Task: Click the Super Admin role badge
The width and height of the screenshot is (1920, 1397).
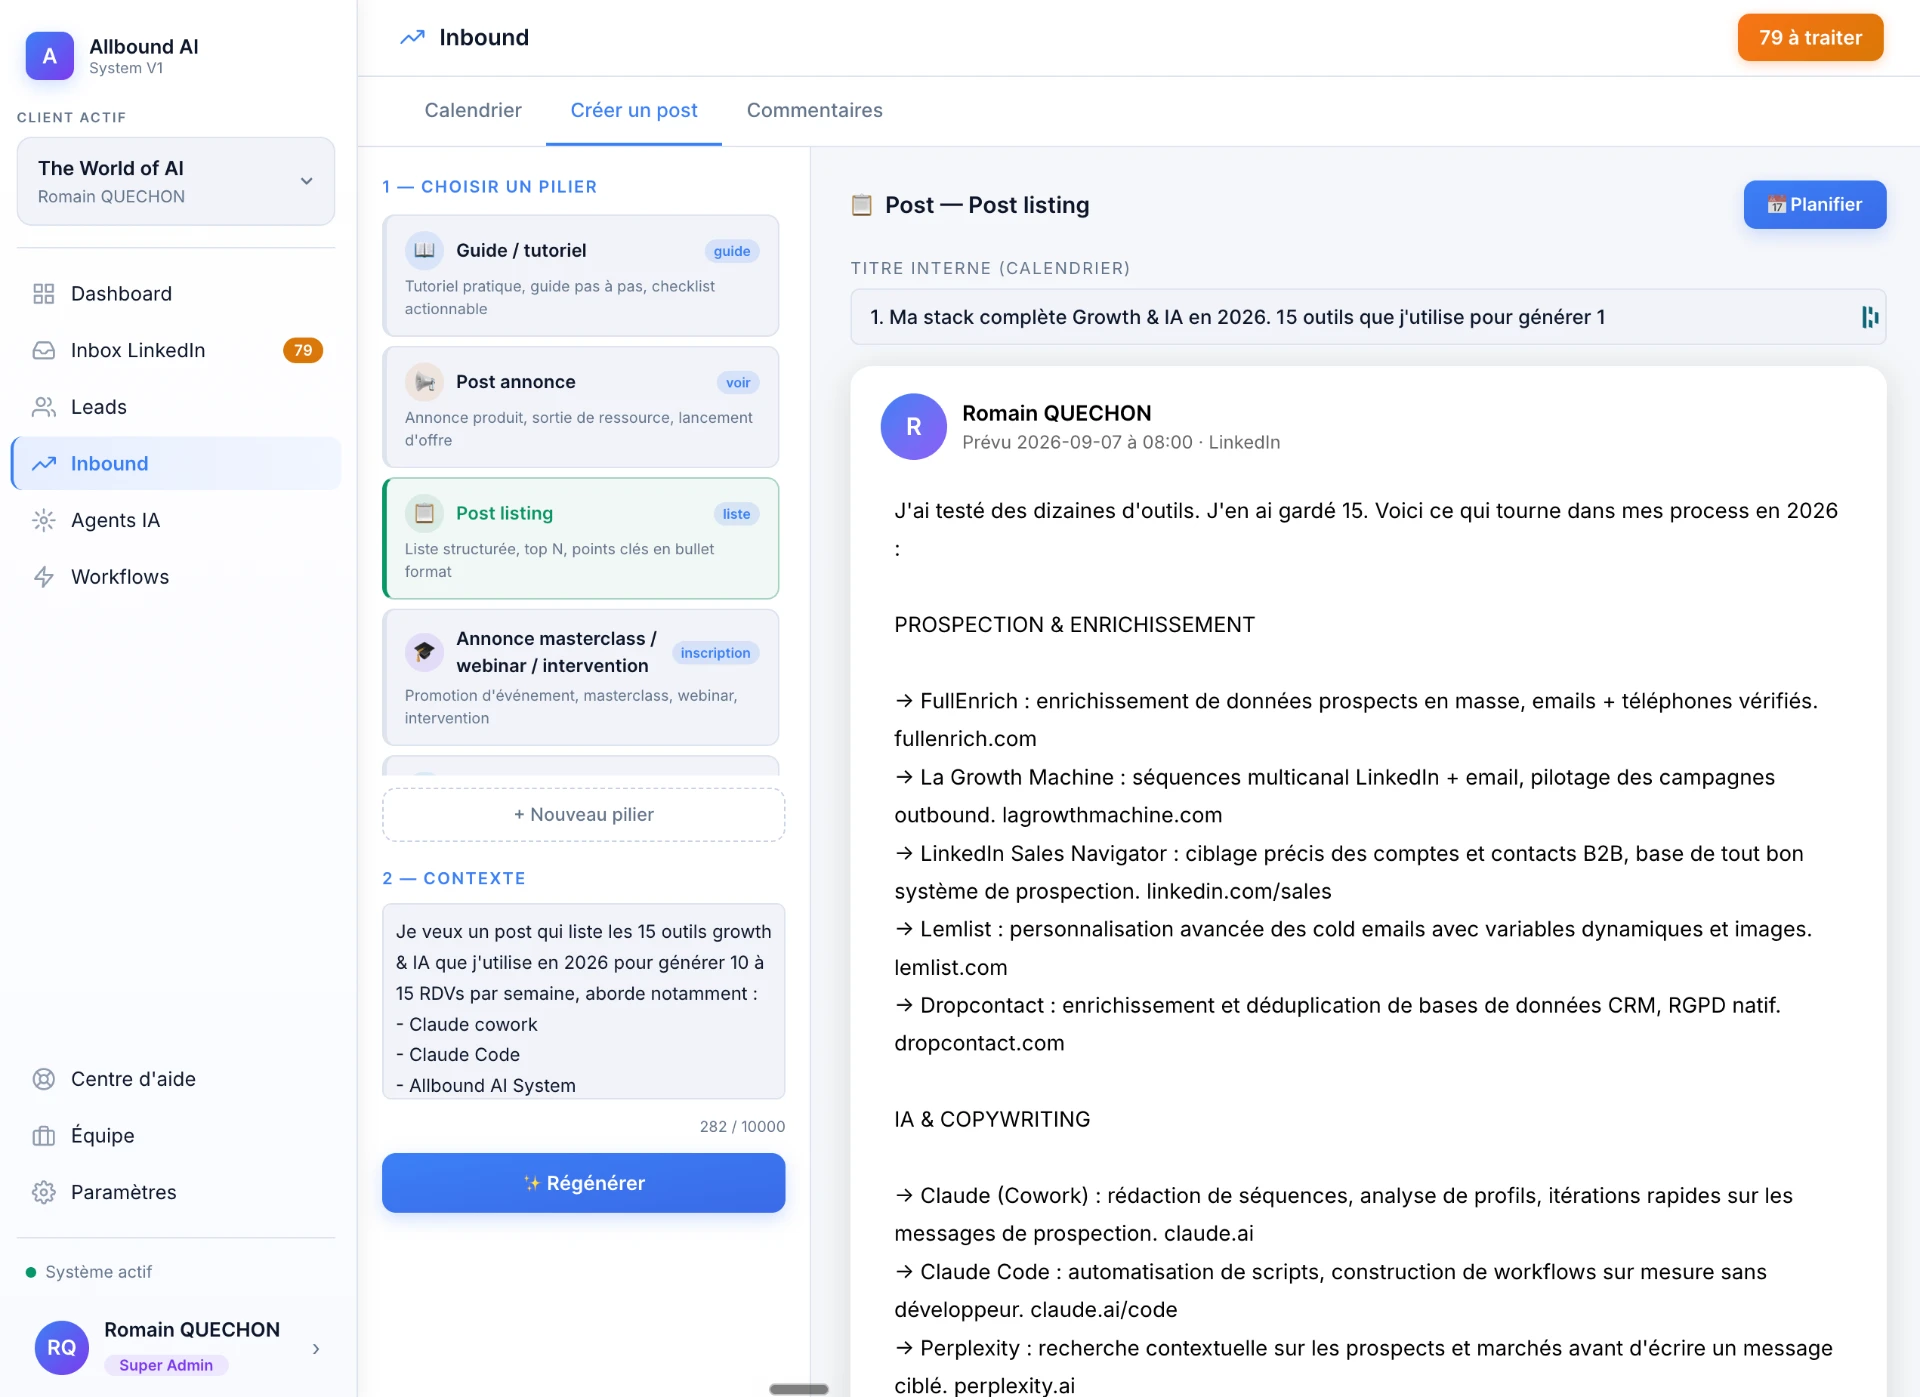Action: point(166,1365)
